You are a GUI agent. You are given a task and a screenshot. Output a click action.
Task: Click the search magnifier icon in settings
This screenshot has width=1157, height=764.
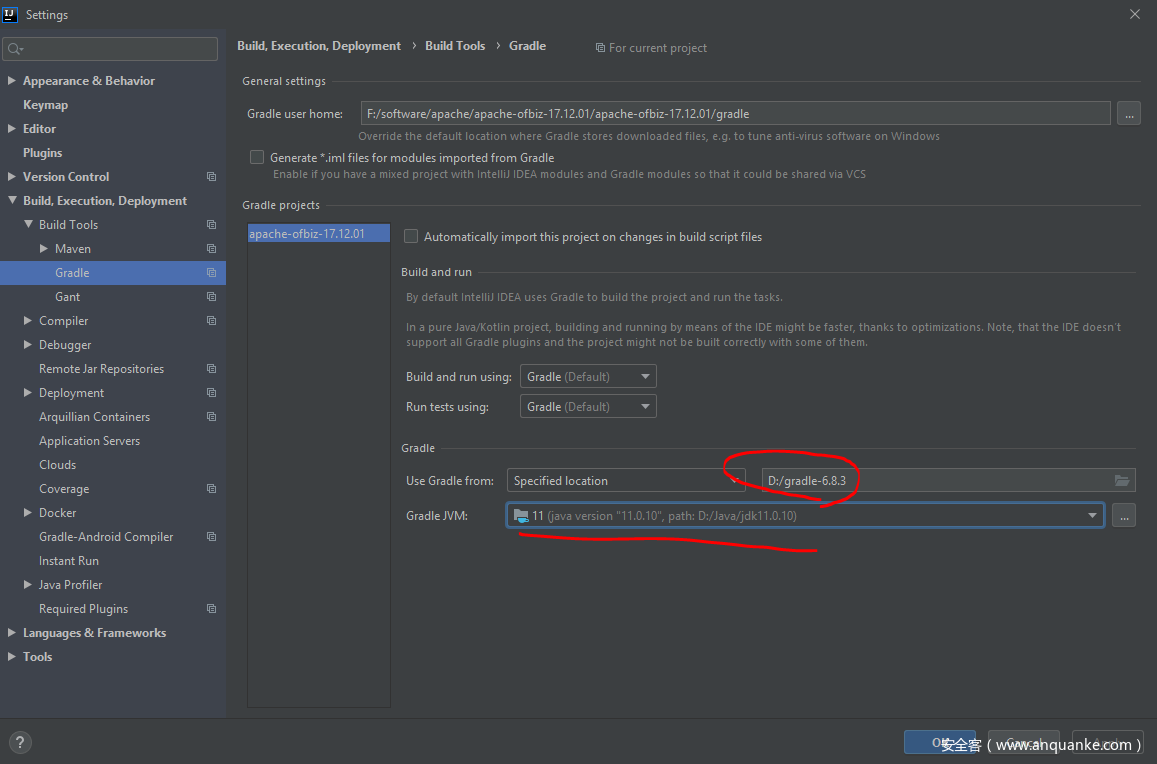[15, 49]
